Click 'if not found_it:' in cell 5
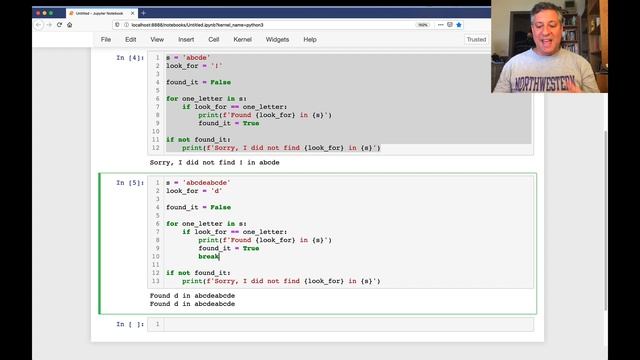640x360 pixels. point(198,273)
